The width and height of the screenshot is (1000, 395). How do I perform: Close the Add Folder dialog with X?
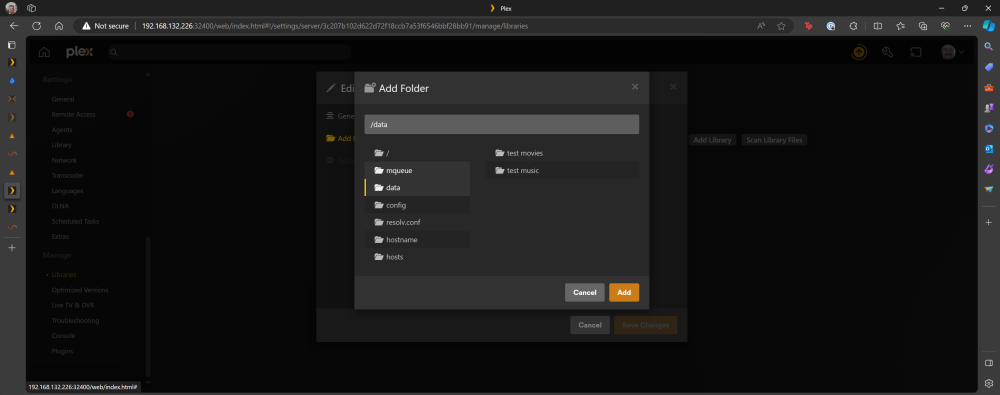(x=635, y=87)
